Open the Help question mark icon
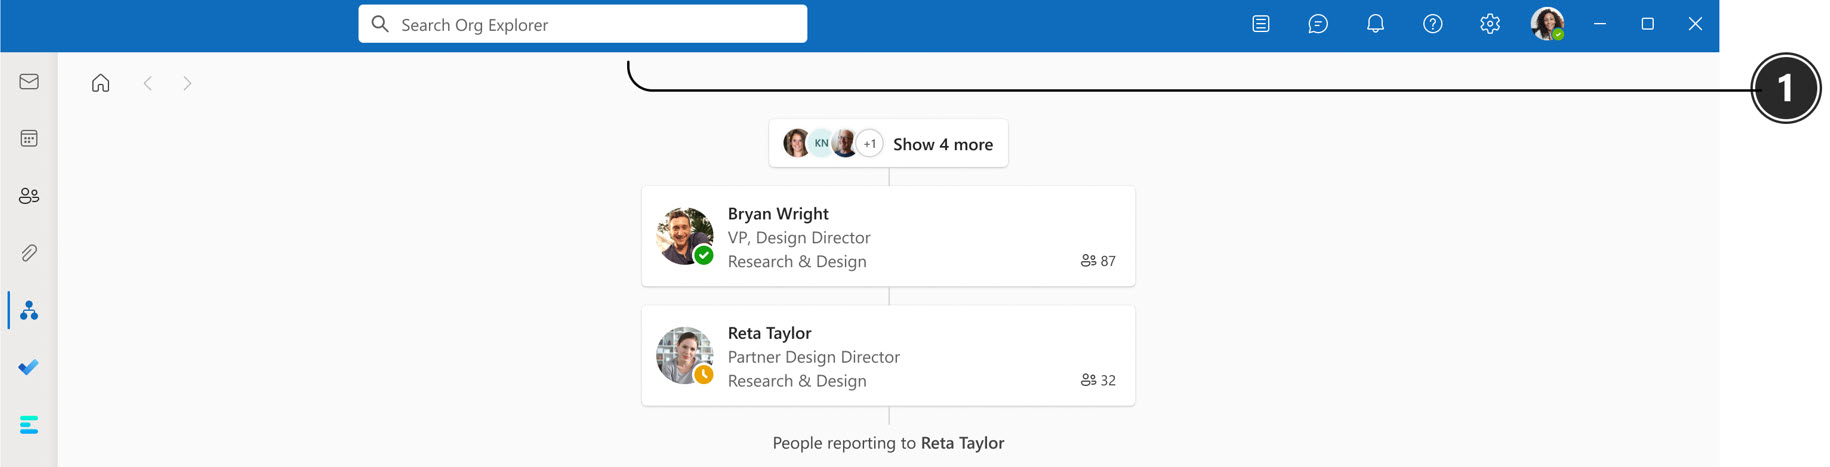Viewport: 1830px width, 467px height. coord(1432,24)
